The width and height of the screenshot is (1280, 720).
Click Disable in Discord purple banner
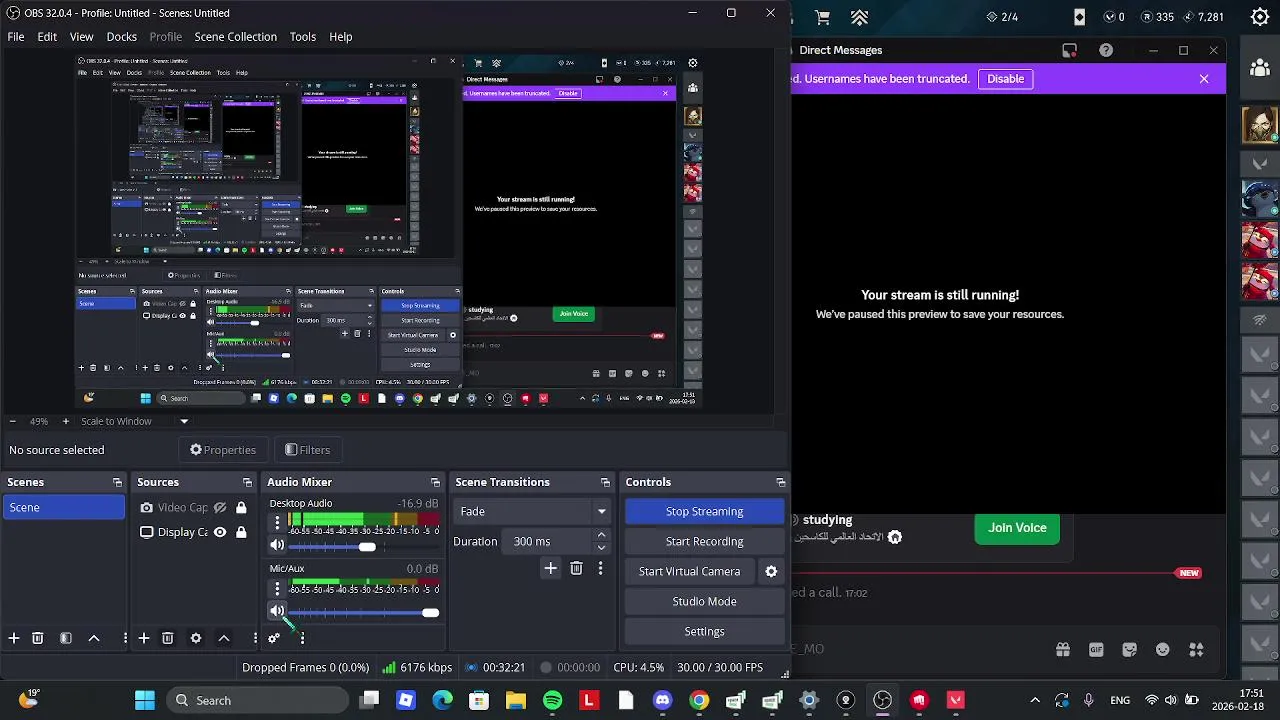(1005, 78)
